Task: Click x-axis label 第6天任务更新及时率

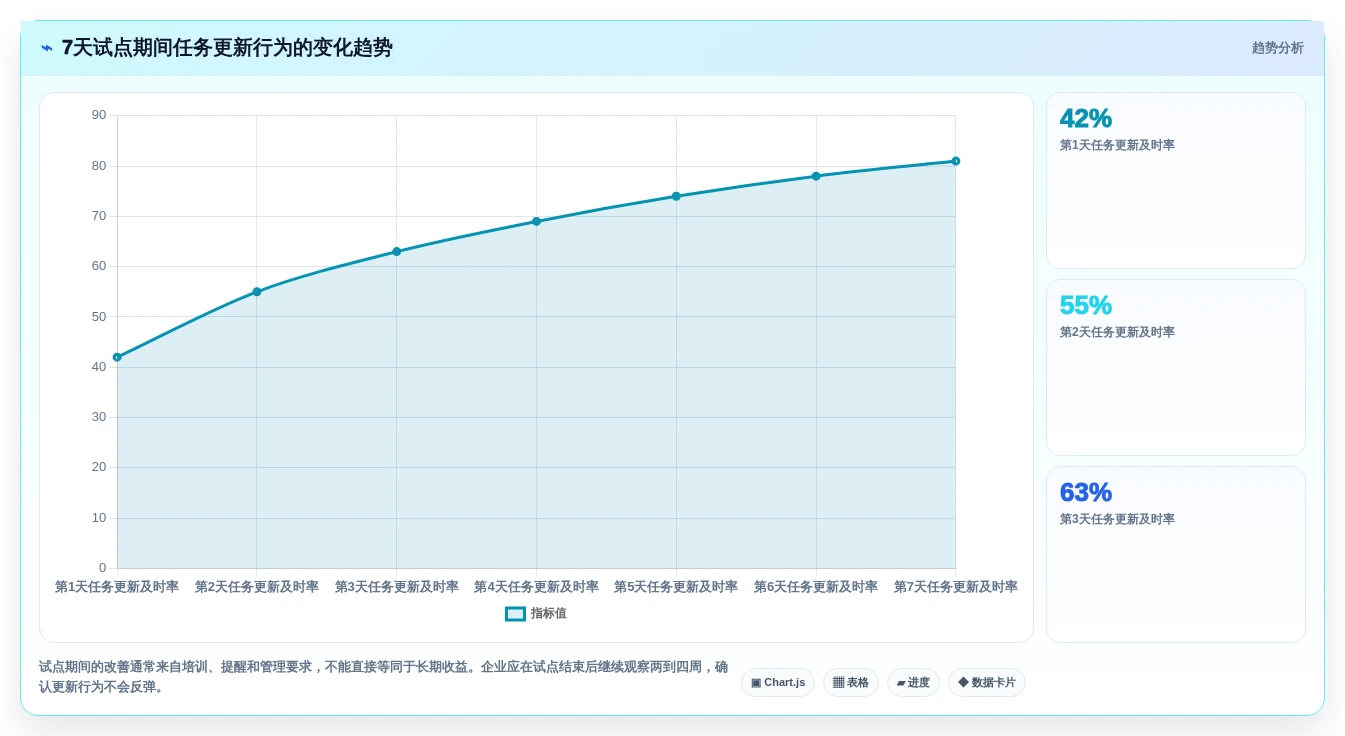Action: [x=816, y=587]
